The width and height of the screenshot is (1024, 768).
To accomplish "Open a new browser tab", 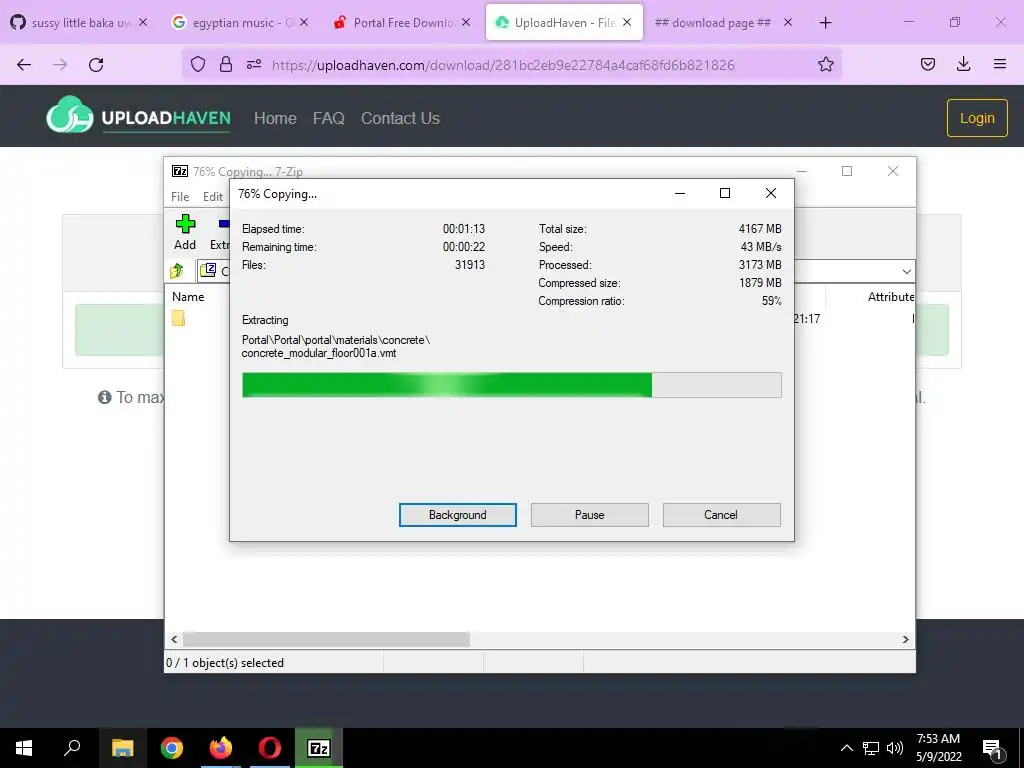I will click(x=825, y=23).
